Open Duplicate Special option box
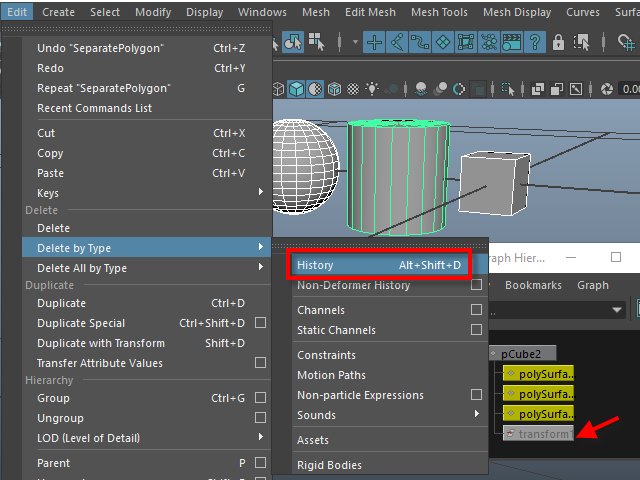 (260, 323)
